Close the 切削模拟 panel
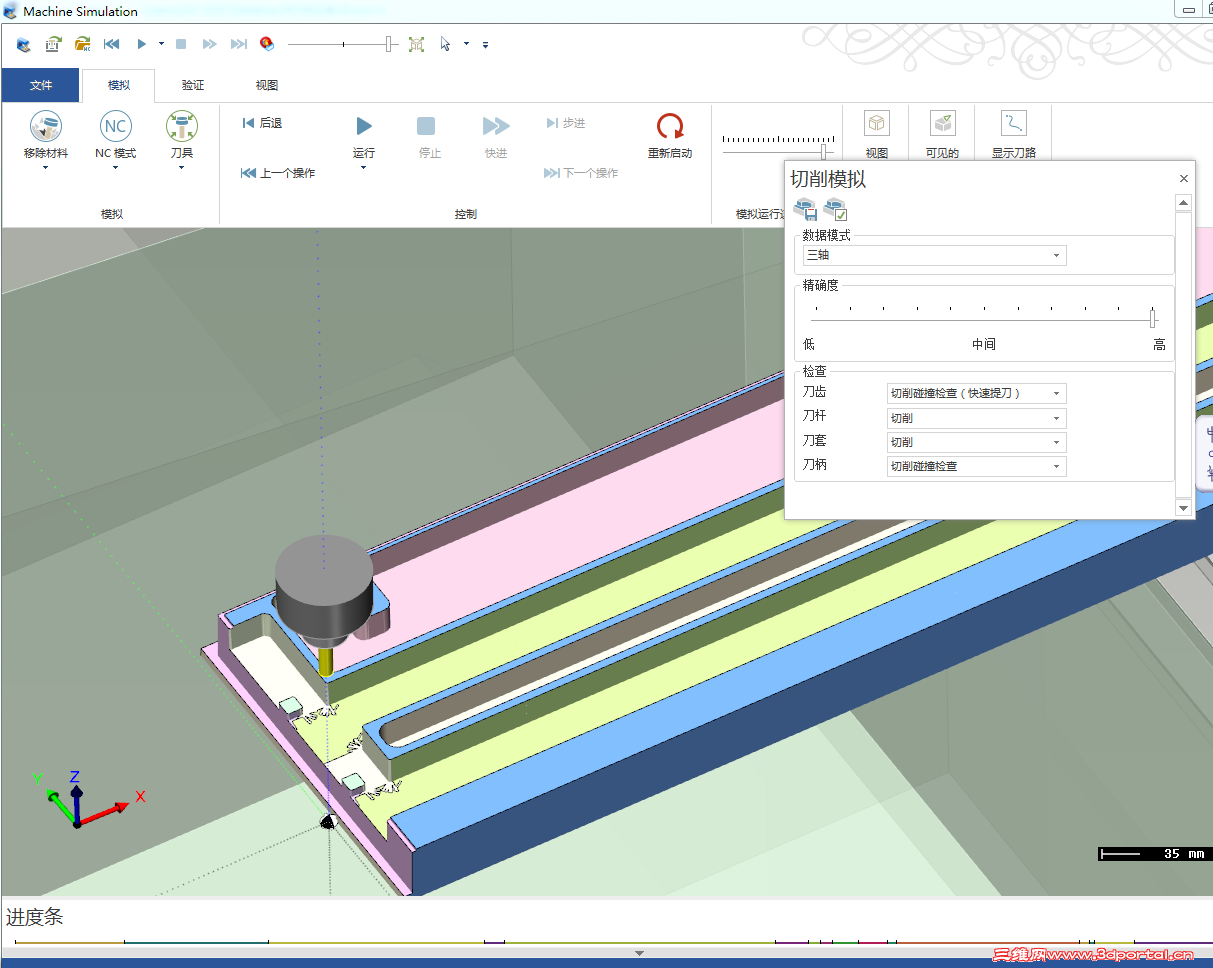The width and height of the screenshot is (1213, 968). coord(1184,179)
